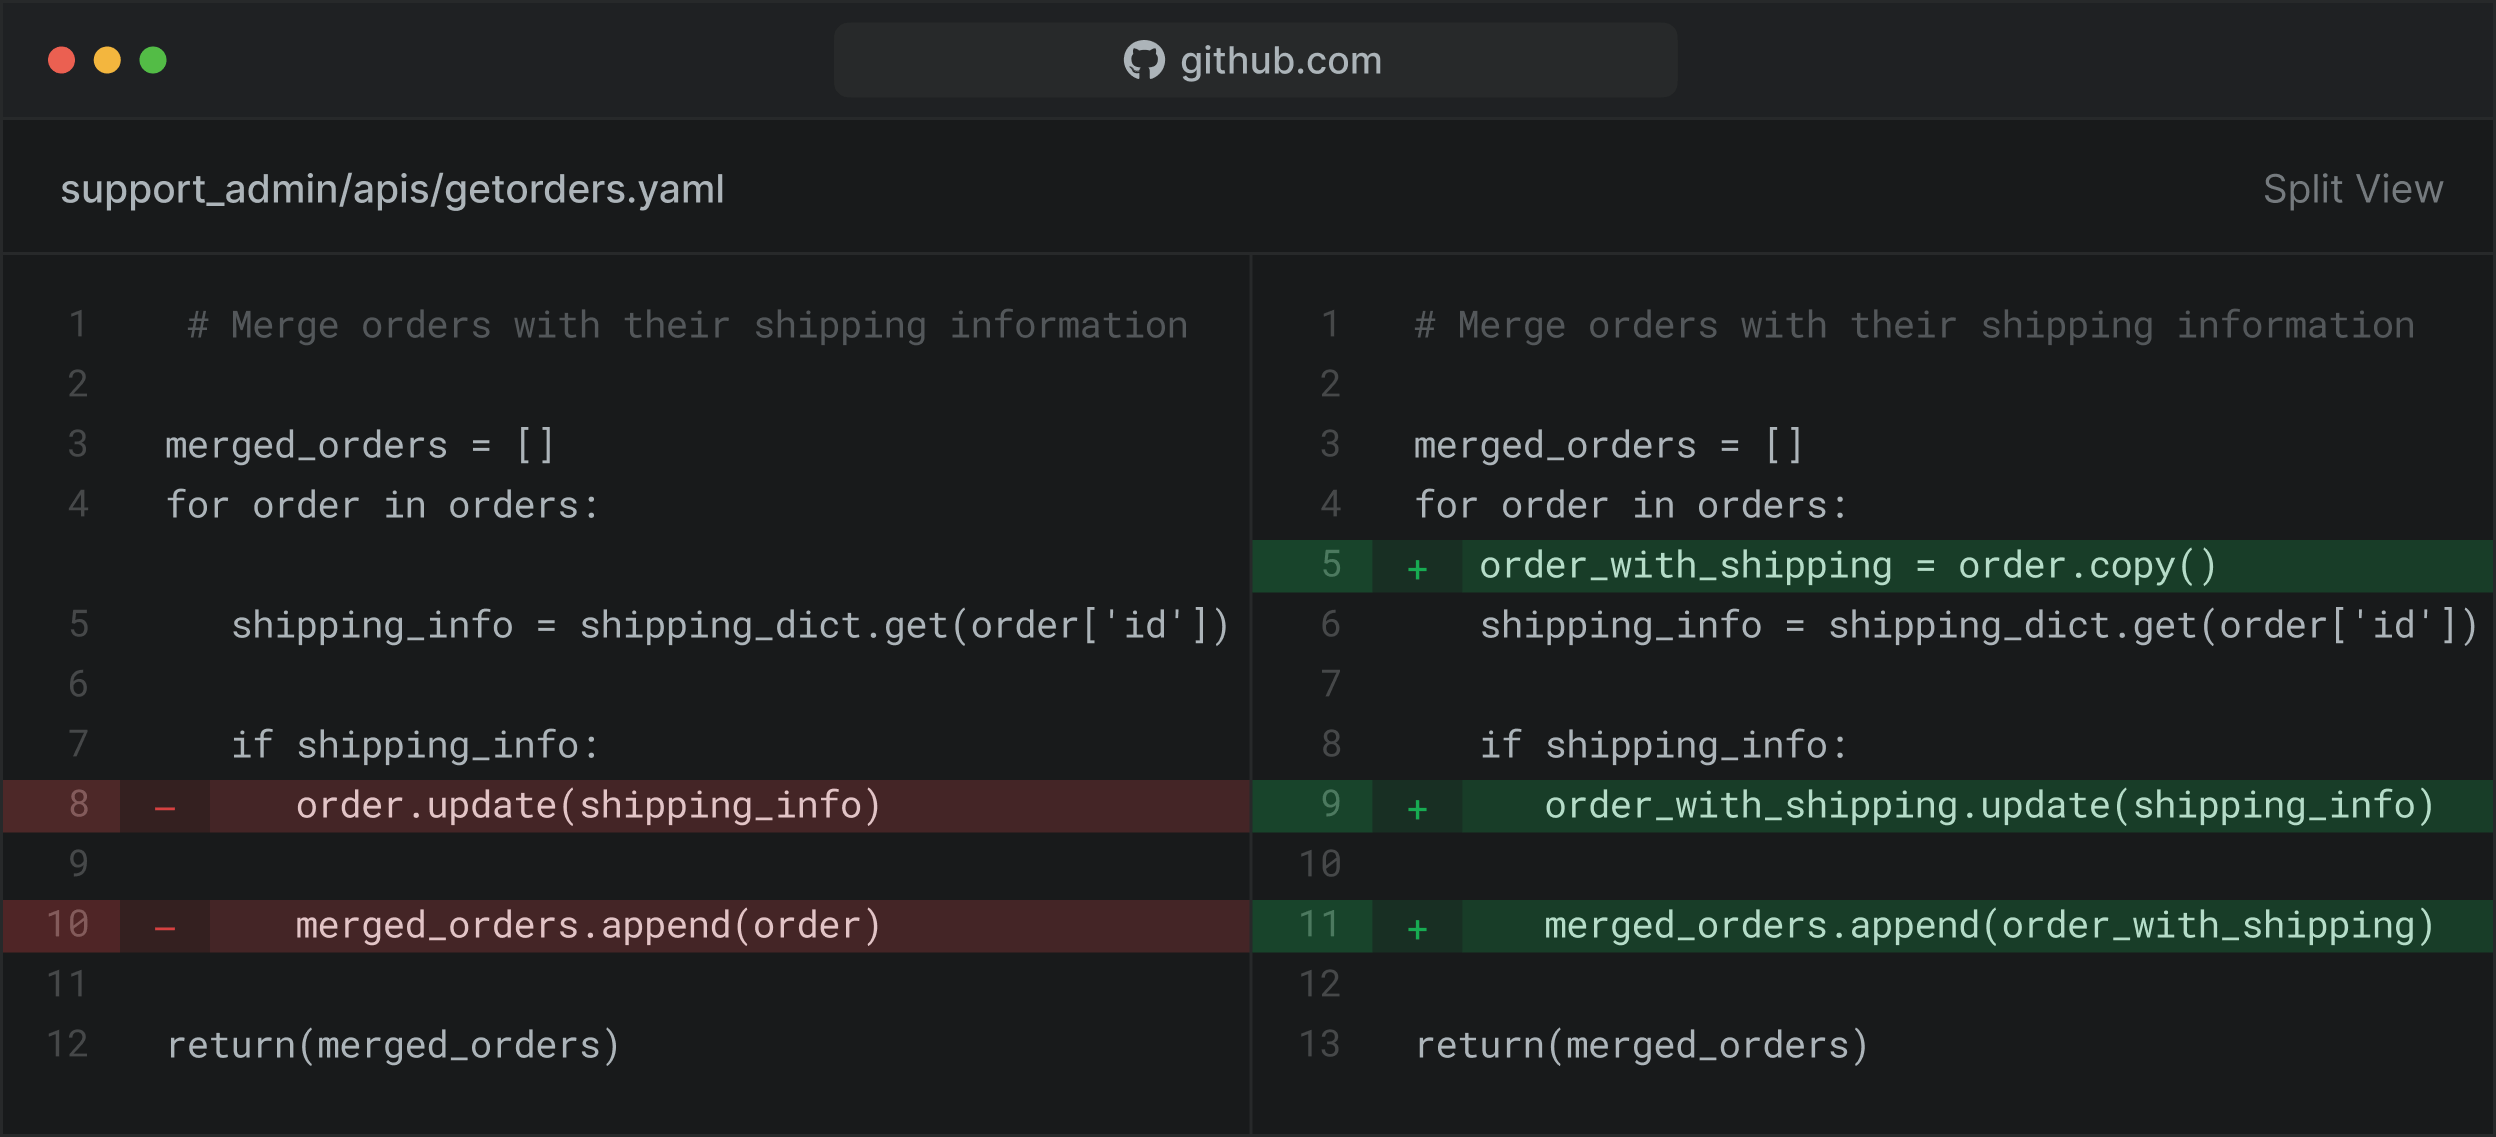Image resolution: width=2496 pixels, height=1137 pixels.
Task: Click the yellow window minimize button
Action: [107, 60]
